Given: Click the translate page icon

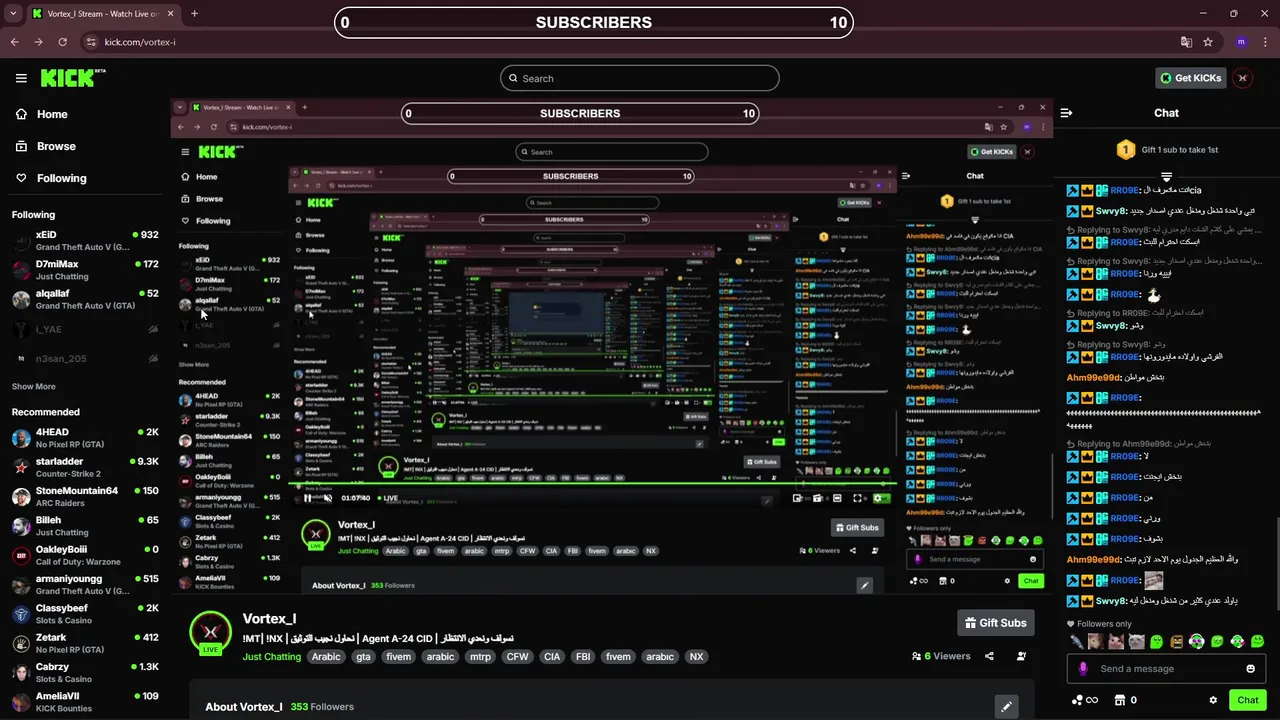Looking at the screenshot, I should point(1186,42).
